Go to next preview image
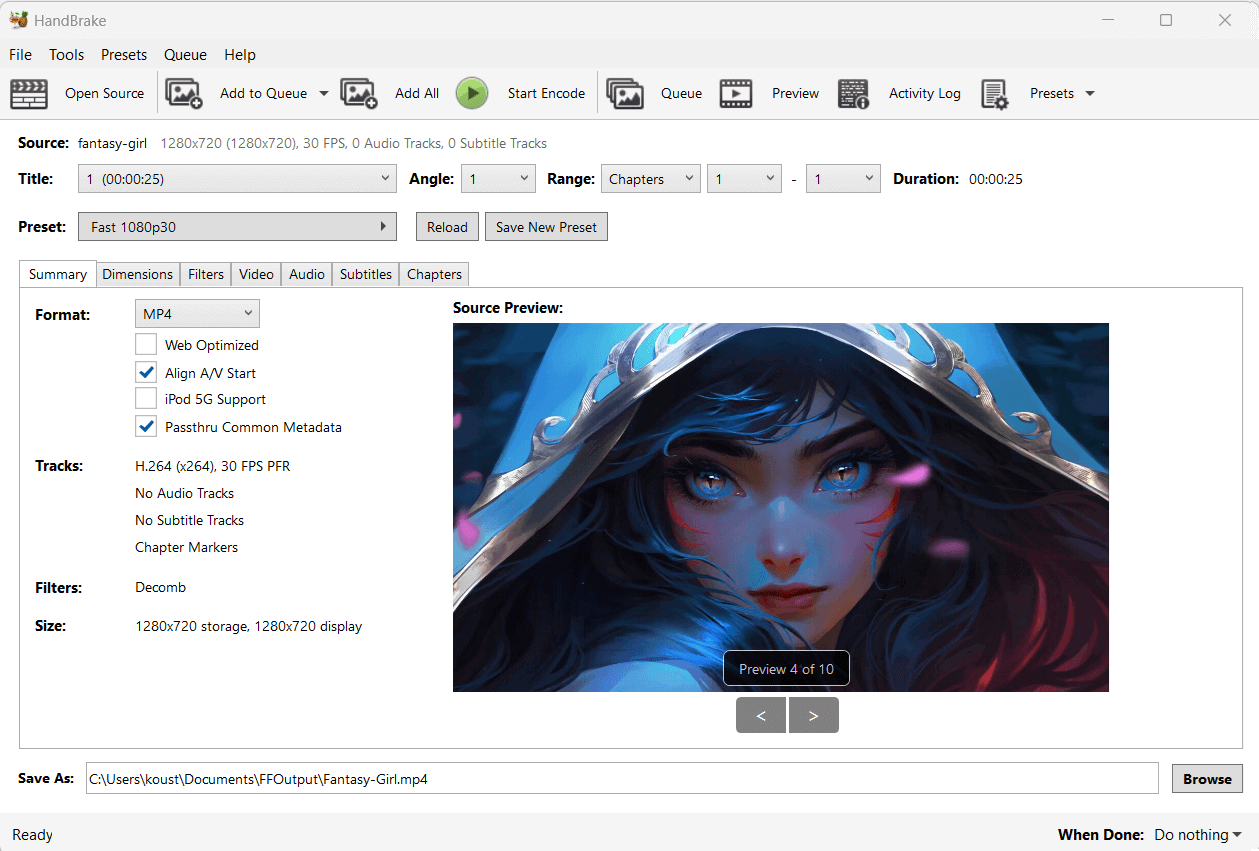Screen dimensions: 1259x851 point(813,716)
